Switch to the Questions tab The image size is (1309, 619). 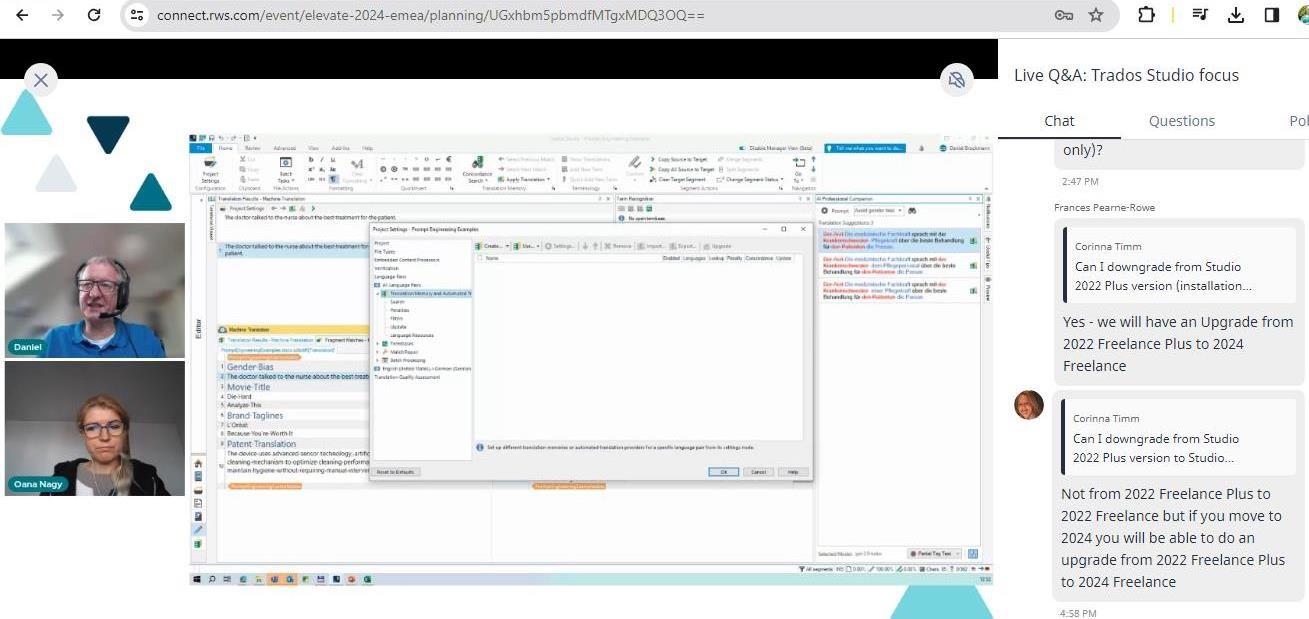point(1182,121)
